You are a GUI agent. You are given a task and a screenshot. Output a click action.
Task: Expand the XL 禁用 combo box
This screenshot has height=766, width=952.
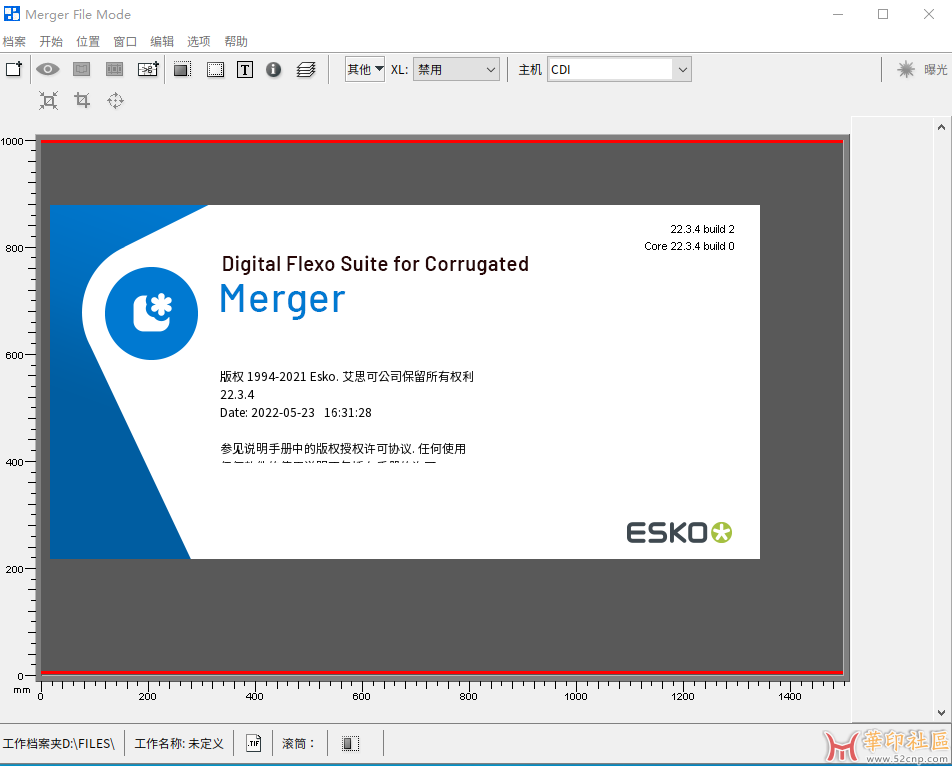point(457,69)
